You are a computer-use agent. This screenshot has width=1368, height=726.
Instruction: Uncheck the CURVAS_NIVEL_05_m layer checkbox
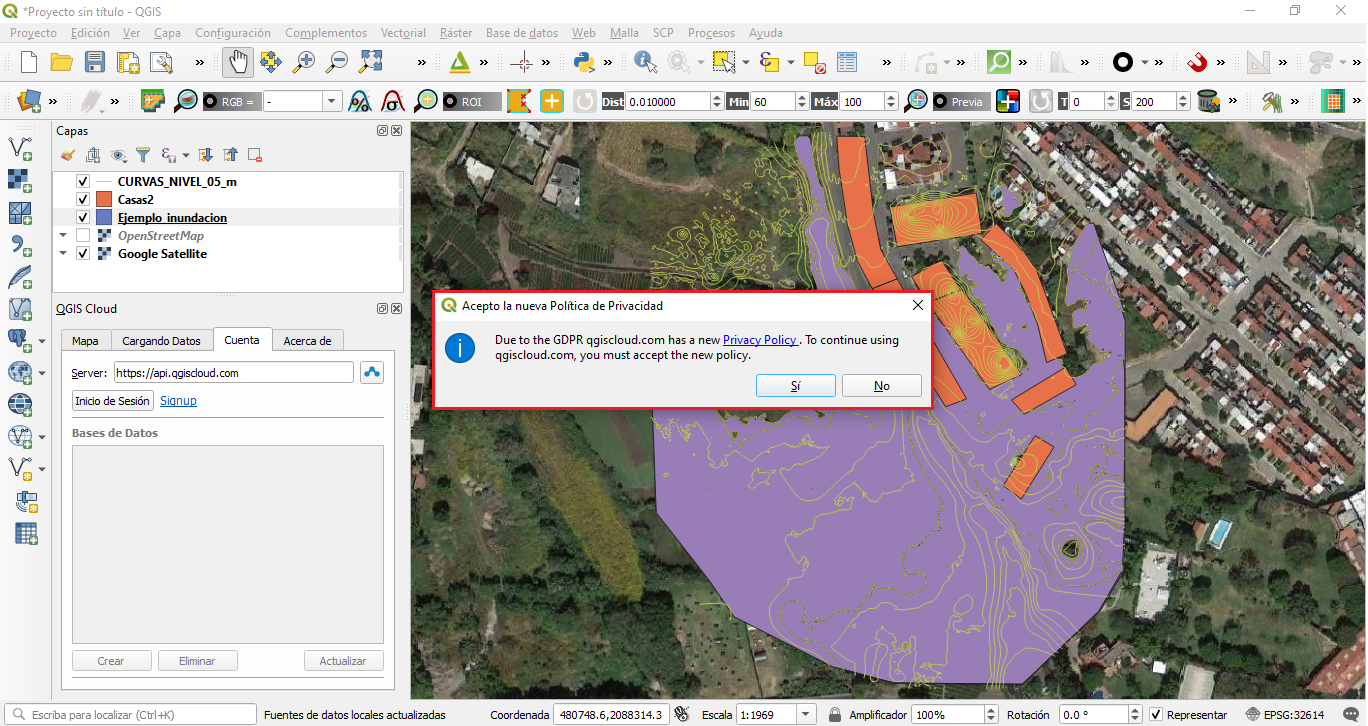click(83, 182)
